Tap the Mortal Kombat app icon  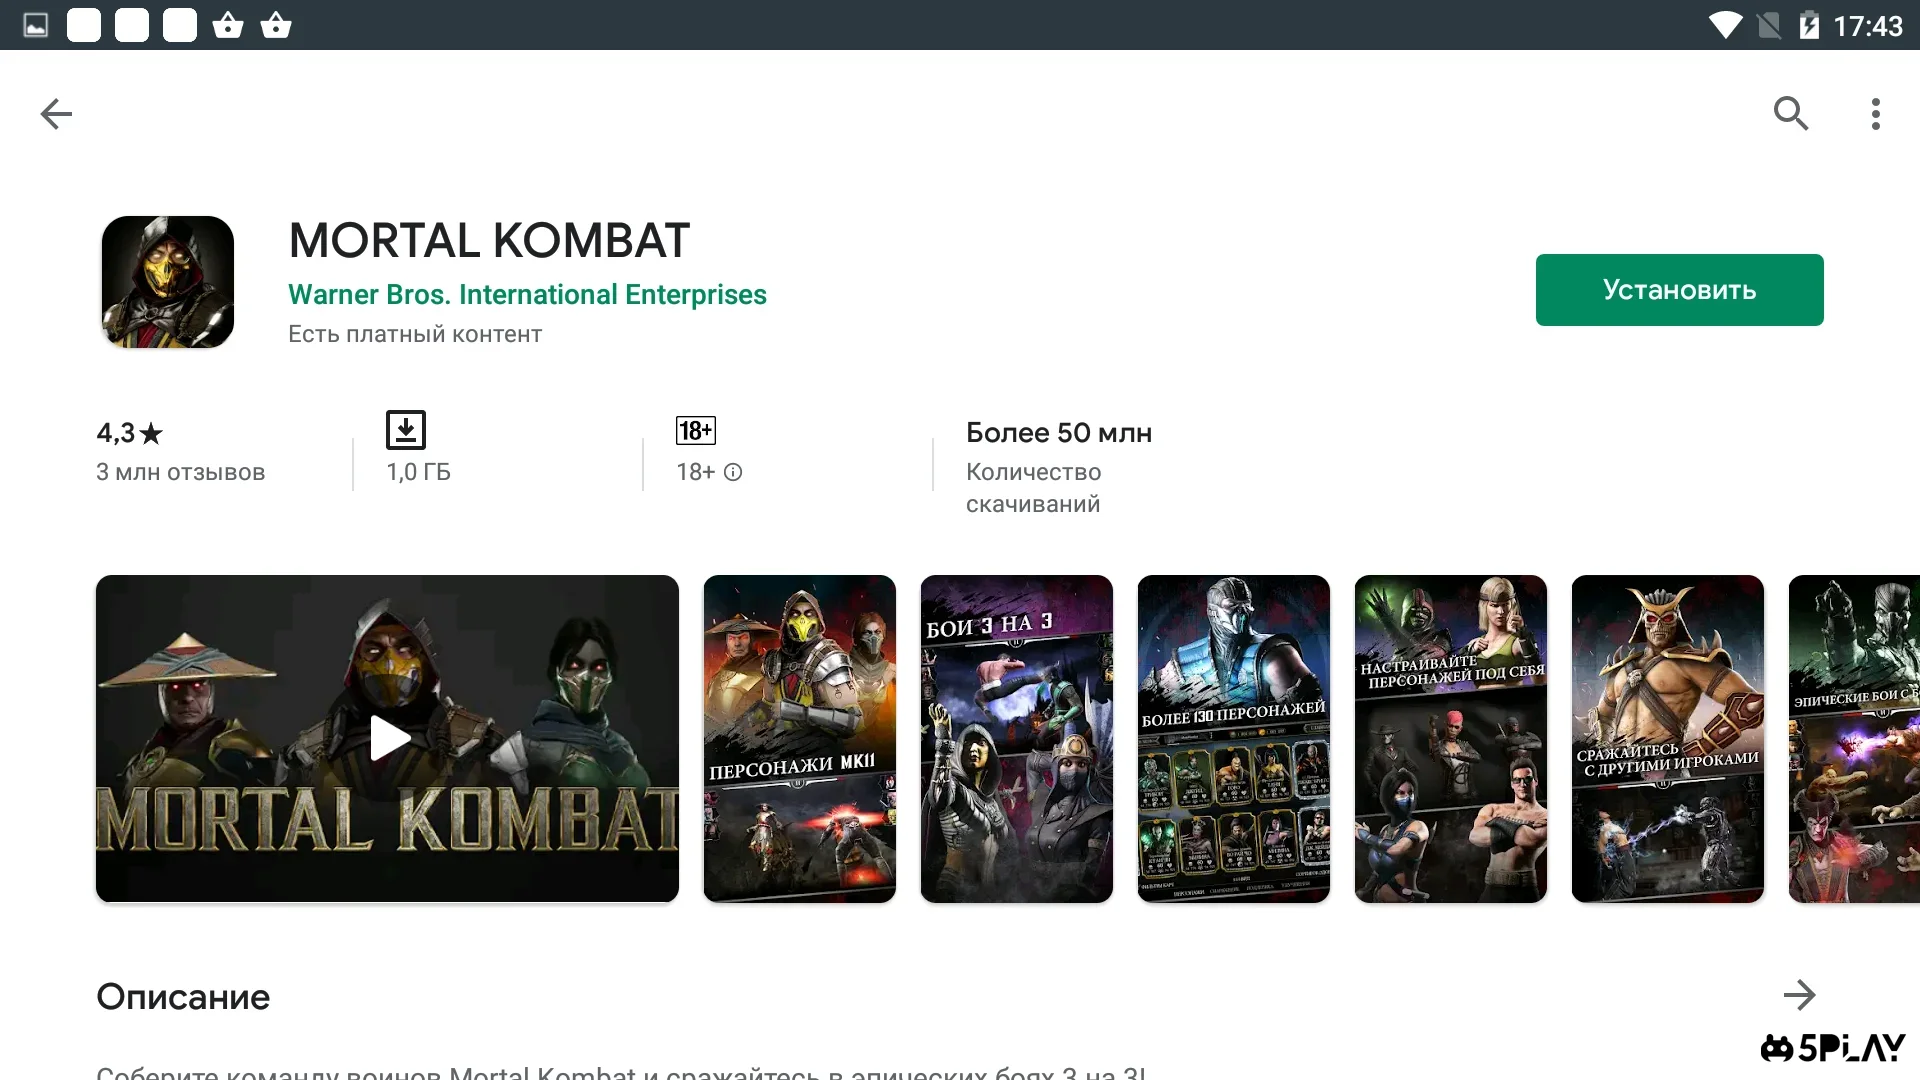[168, 282]
